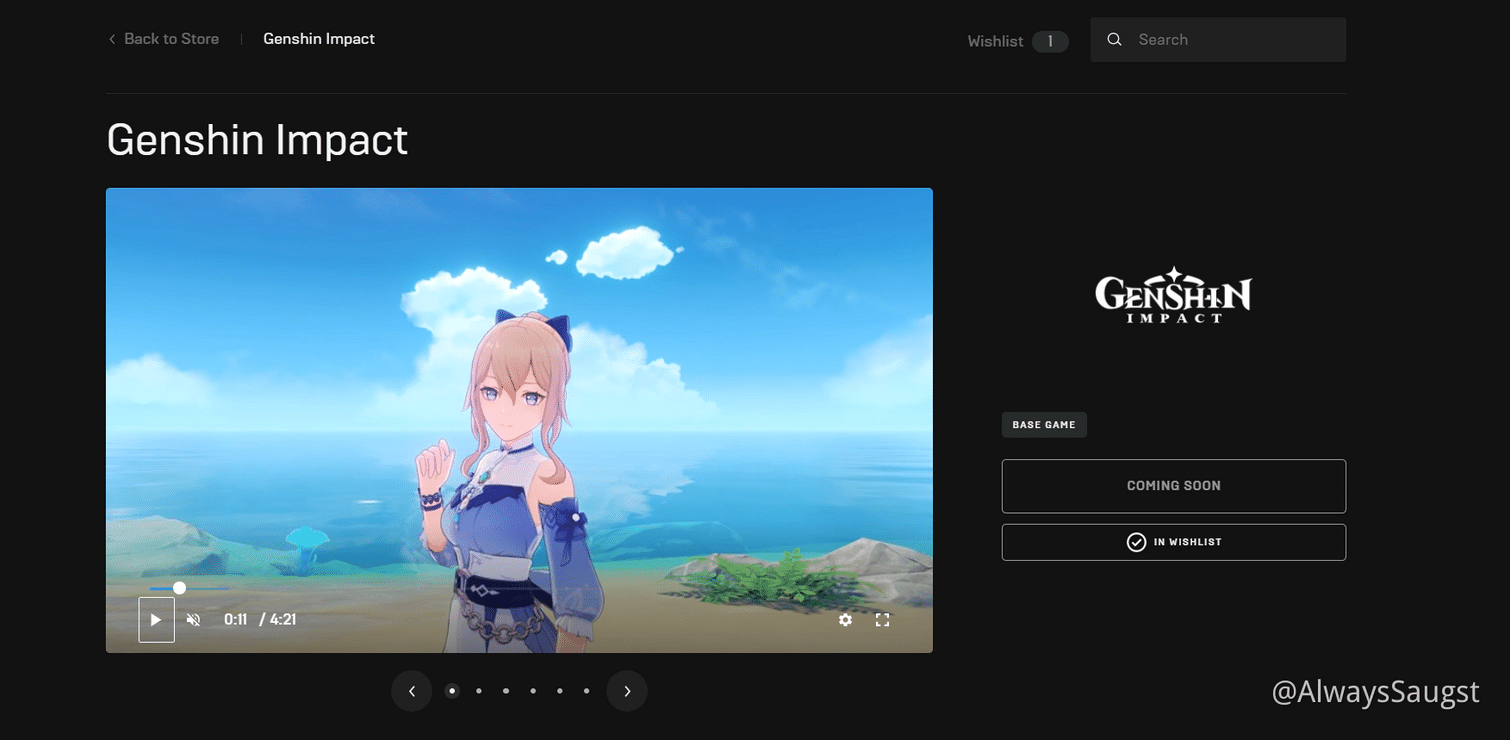Toggle playback of the trailer
This screenshot has width=1510, height=740.
(x=156, y=620)
